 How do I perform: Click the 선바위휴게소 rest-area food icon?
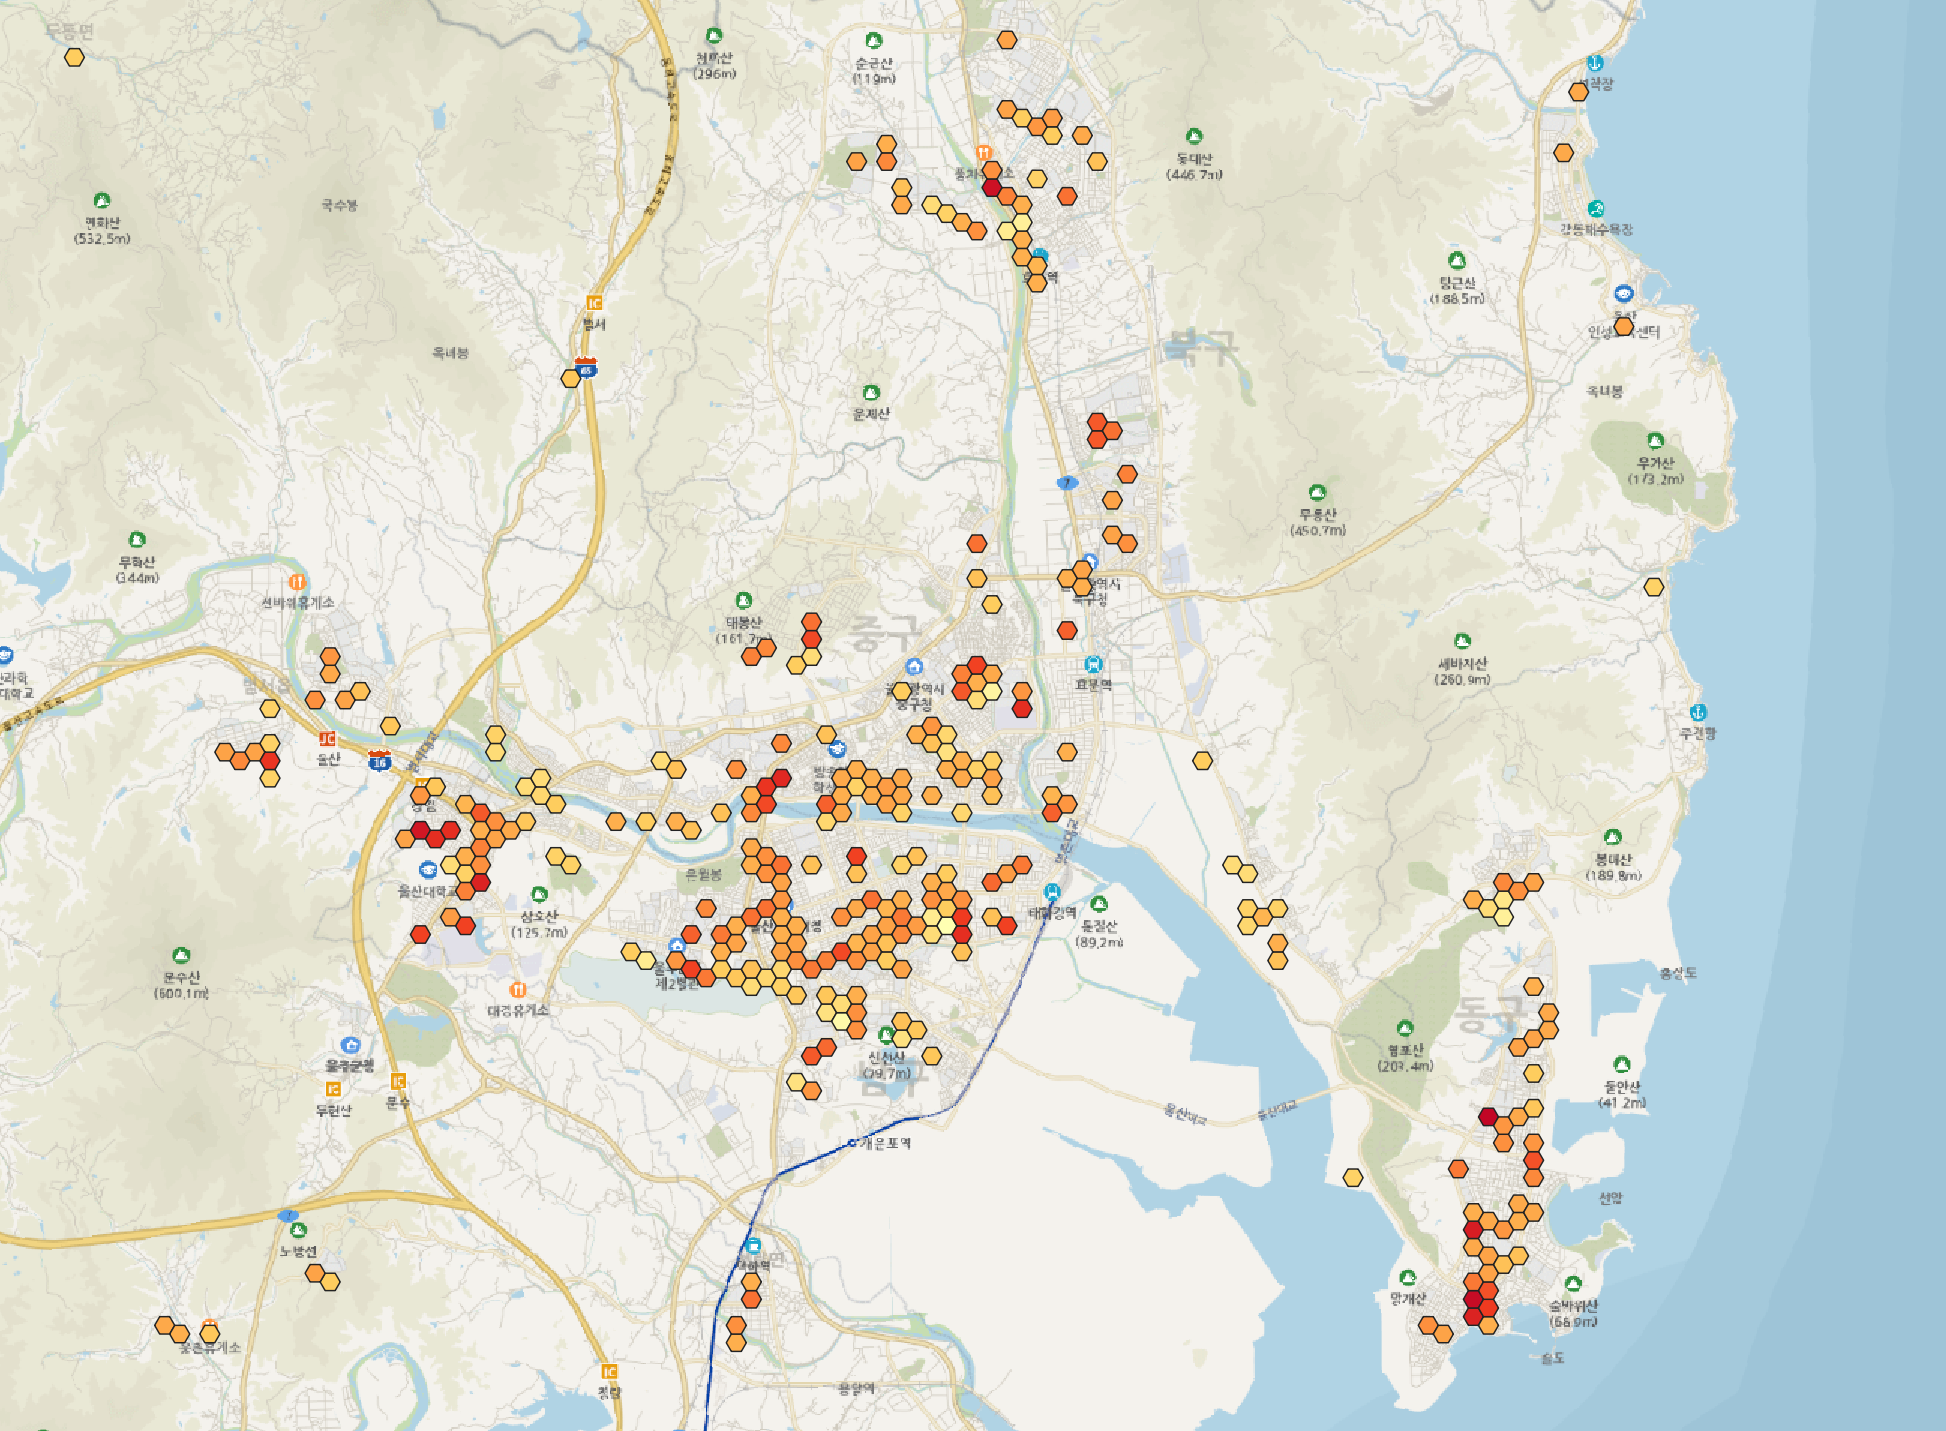(x=297, y=581)
